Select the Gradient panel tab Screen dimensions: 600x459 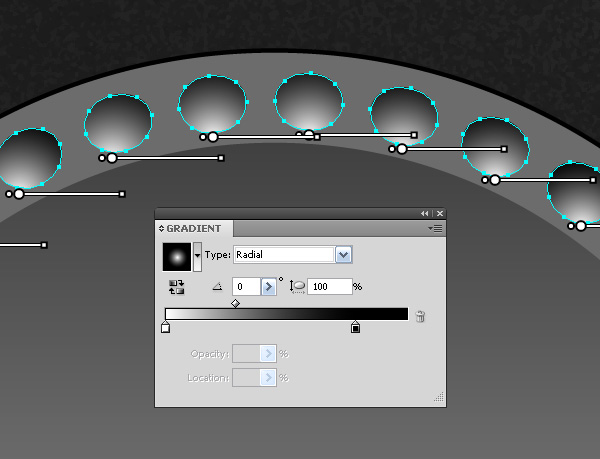click(194, 229)
